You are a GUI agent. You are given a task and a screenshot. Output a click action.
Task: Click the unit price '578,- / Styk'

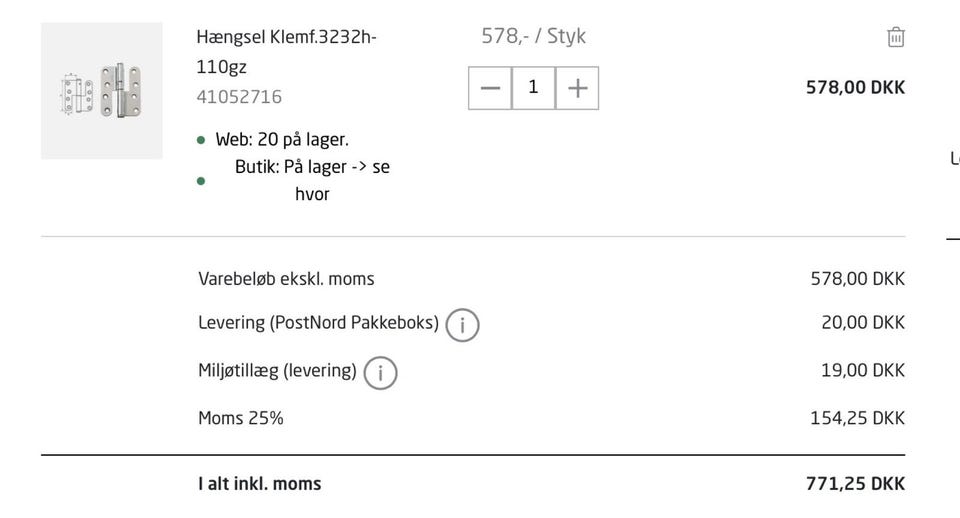click(x=533, y=36)
